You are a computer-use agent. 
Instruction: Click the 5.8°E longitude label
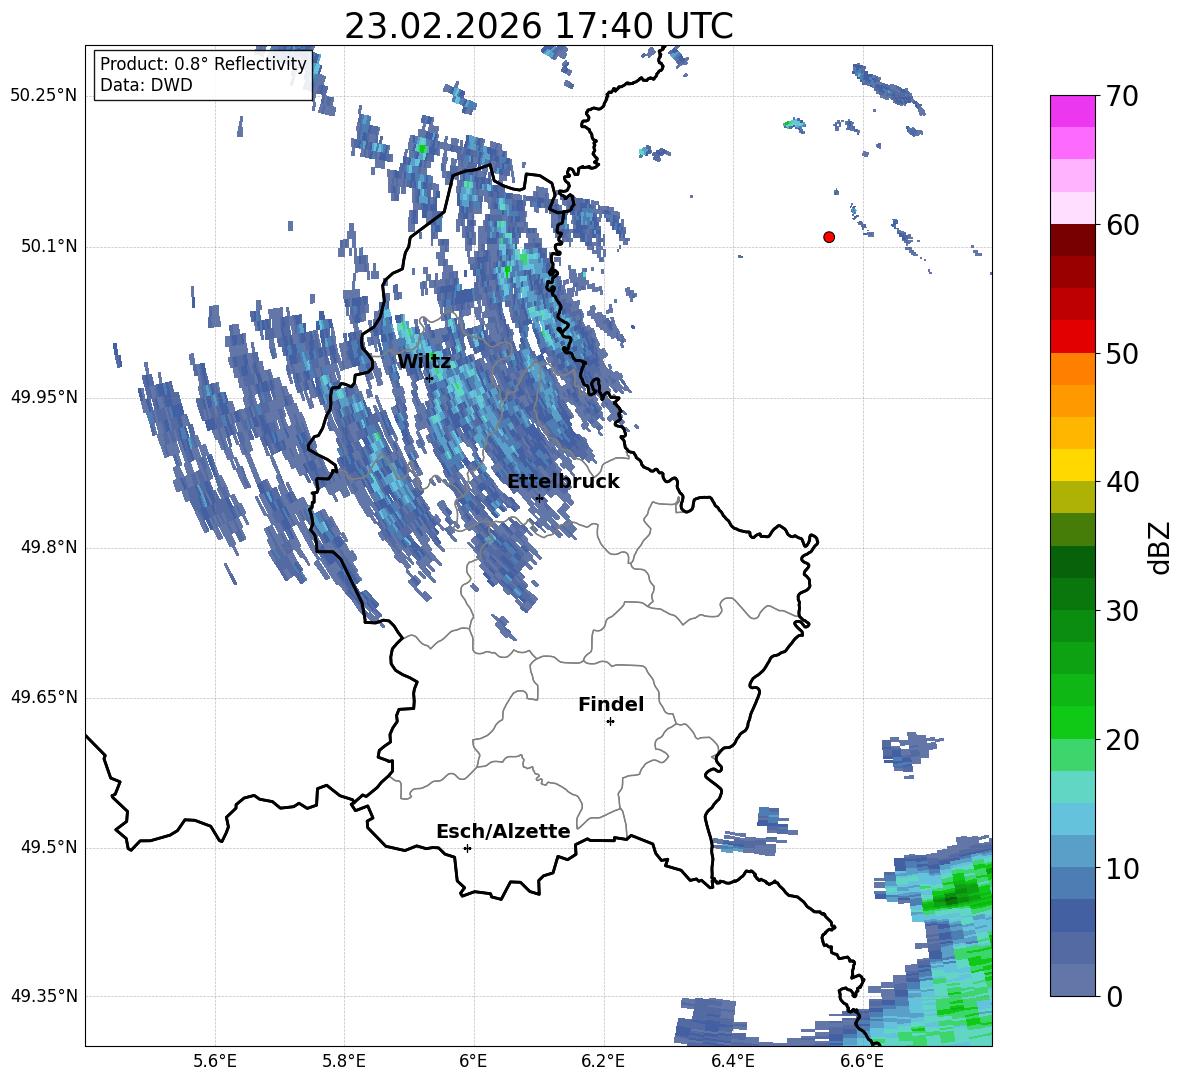pyautogui.click(x=344, y=1061)
